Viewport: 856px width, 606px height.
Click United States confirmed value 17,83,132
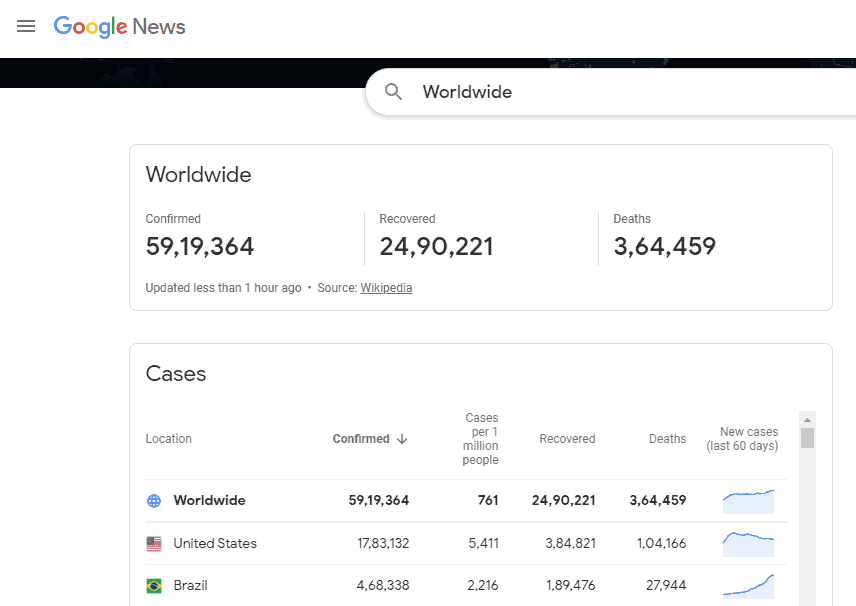pos(383,543)
